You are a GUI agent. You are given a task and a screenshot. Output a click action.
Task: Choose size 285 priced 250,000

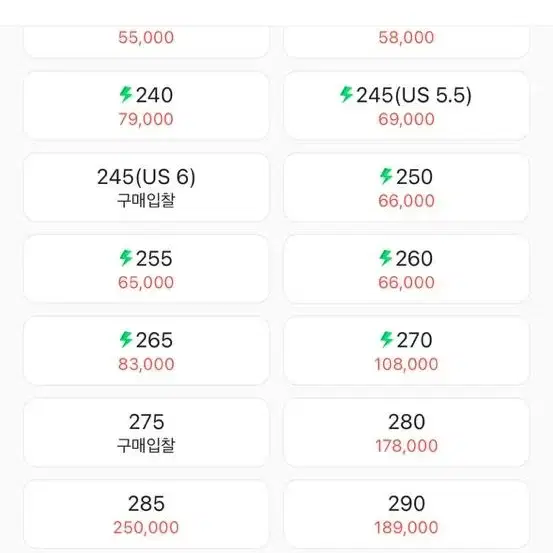(146, 515)
